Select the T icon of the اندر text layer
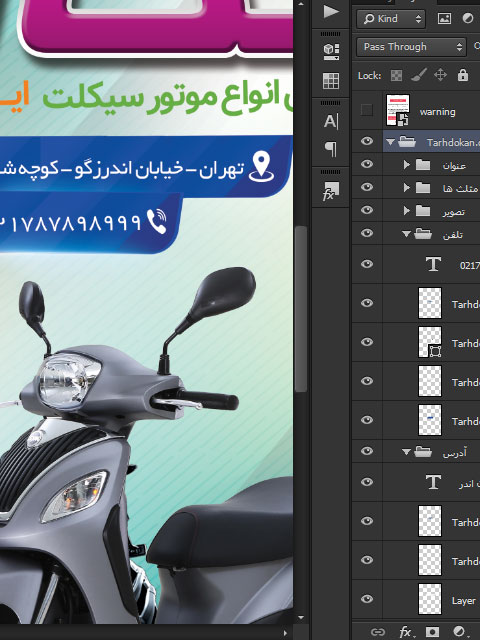 coord(433,482)
